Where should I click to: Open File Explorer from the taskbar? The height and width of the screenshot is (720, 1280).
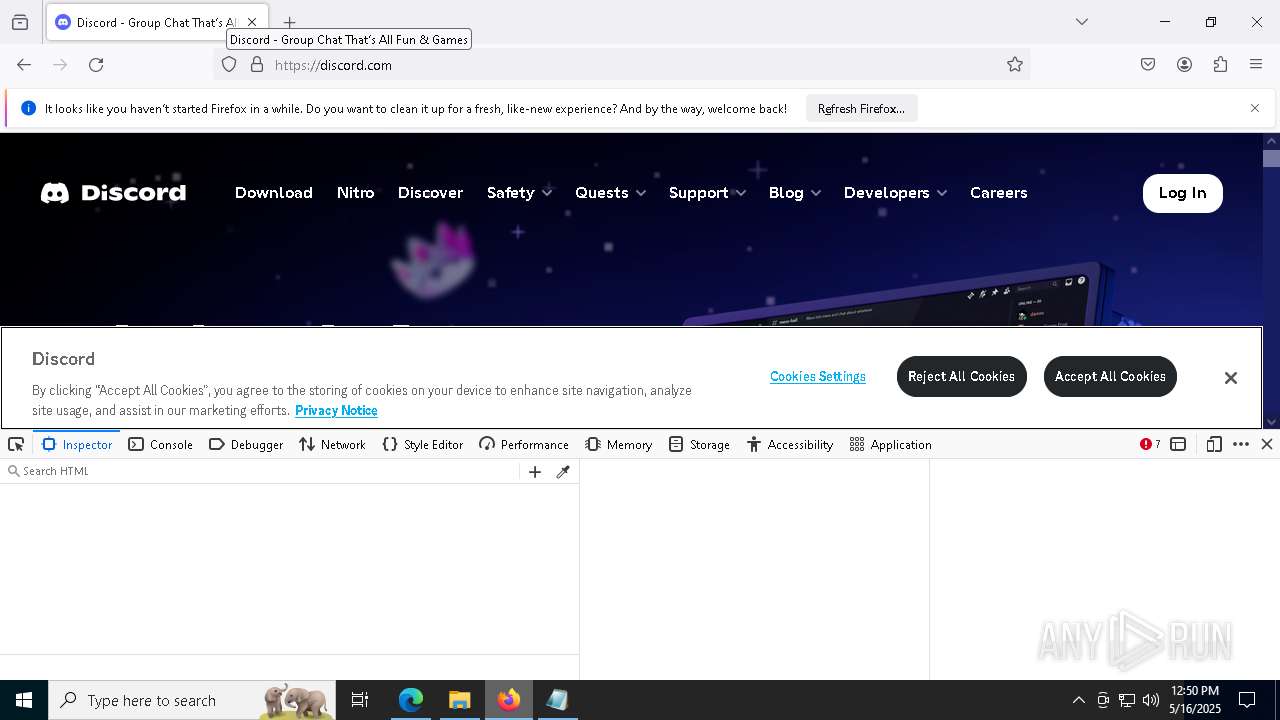coord(460,700)
